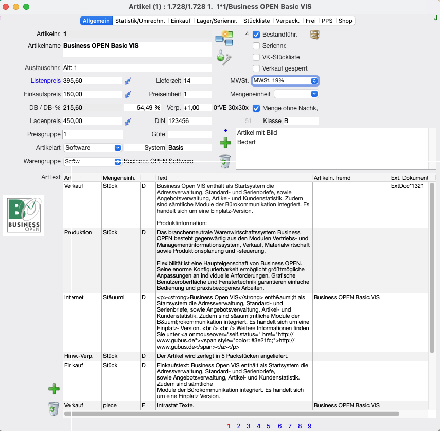Click the Preisgruppe input field
444x435 pixels.
click(x=93, y=134)
